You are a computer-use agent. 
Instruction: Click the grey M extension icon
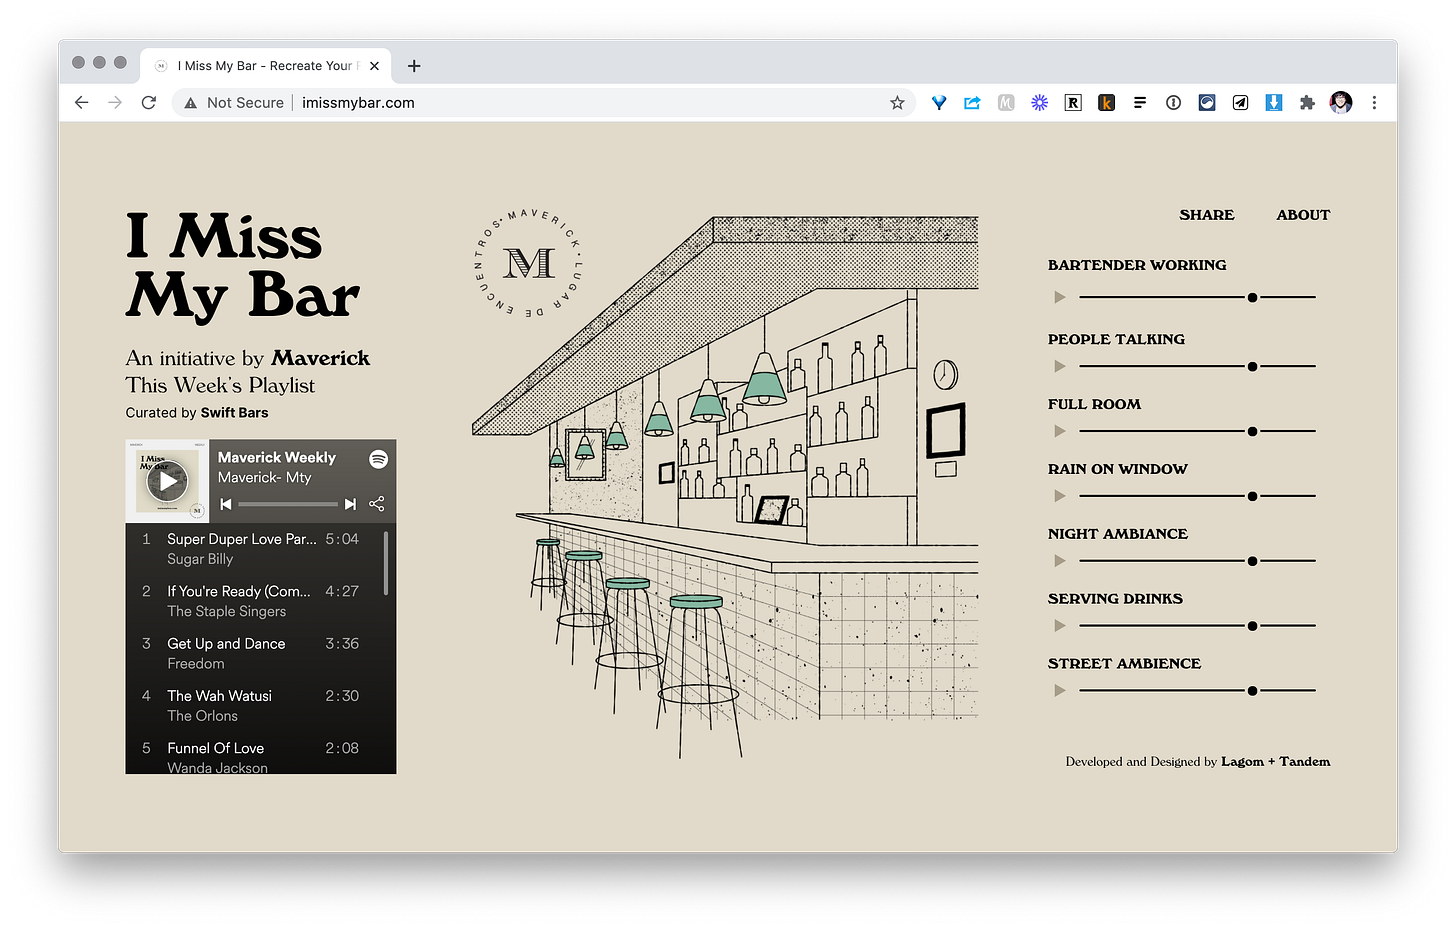[x=1006, y=102]
